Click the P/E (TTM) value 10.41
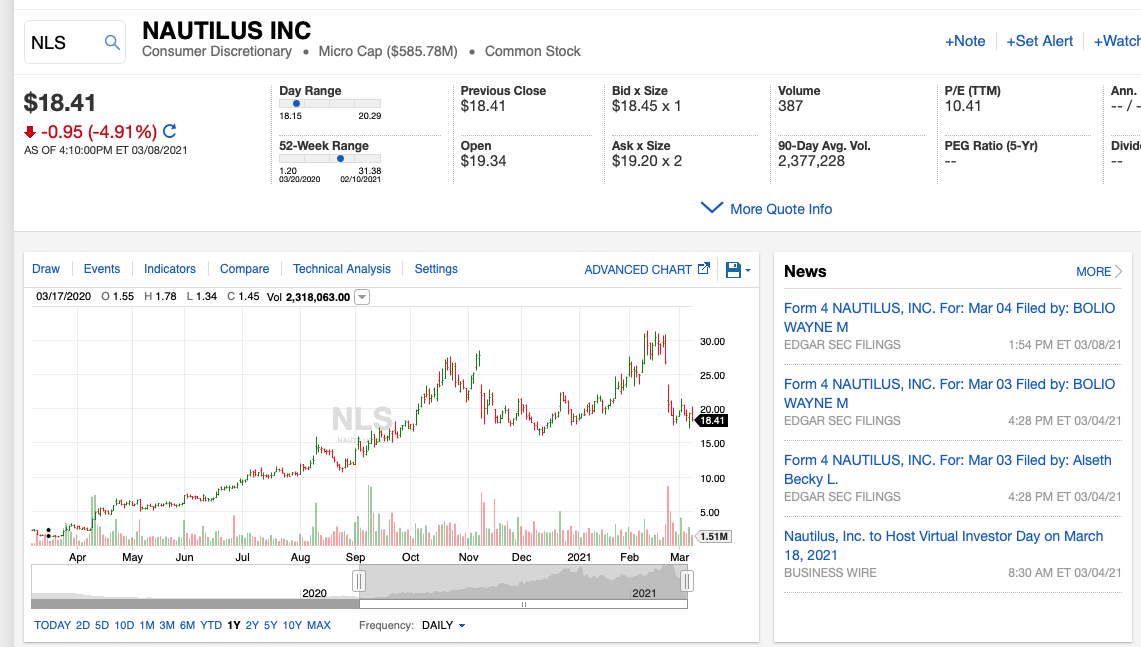1141x647 pixels. [963, 106]
